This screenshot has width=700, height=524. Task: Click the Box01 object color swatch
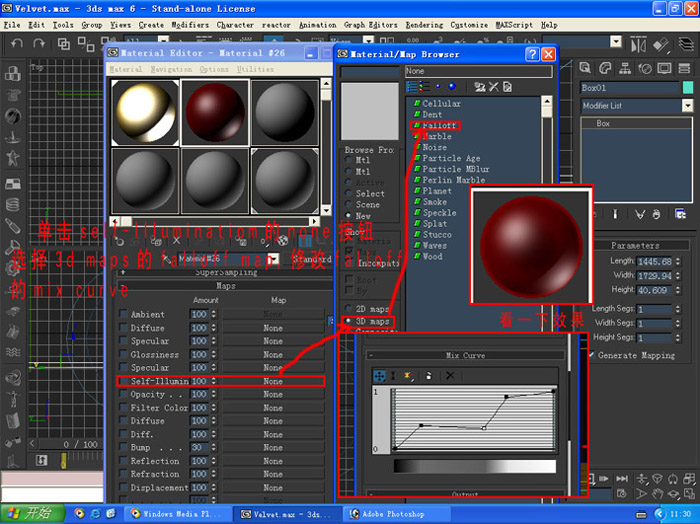click(x=688, y=87)
